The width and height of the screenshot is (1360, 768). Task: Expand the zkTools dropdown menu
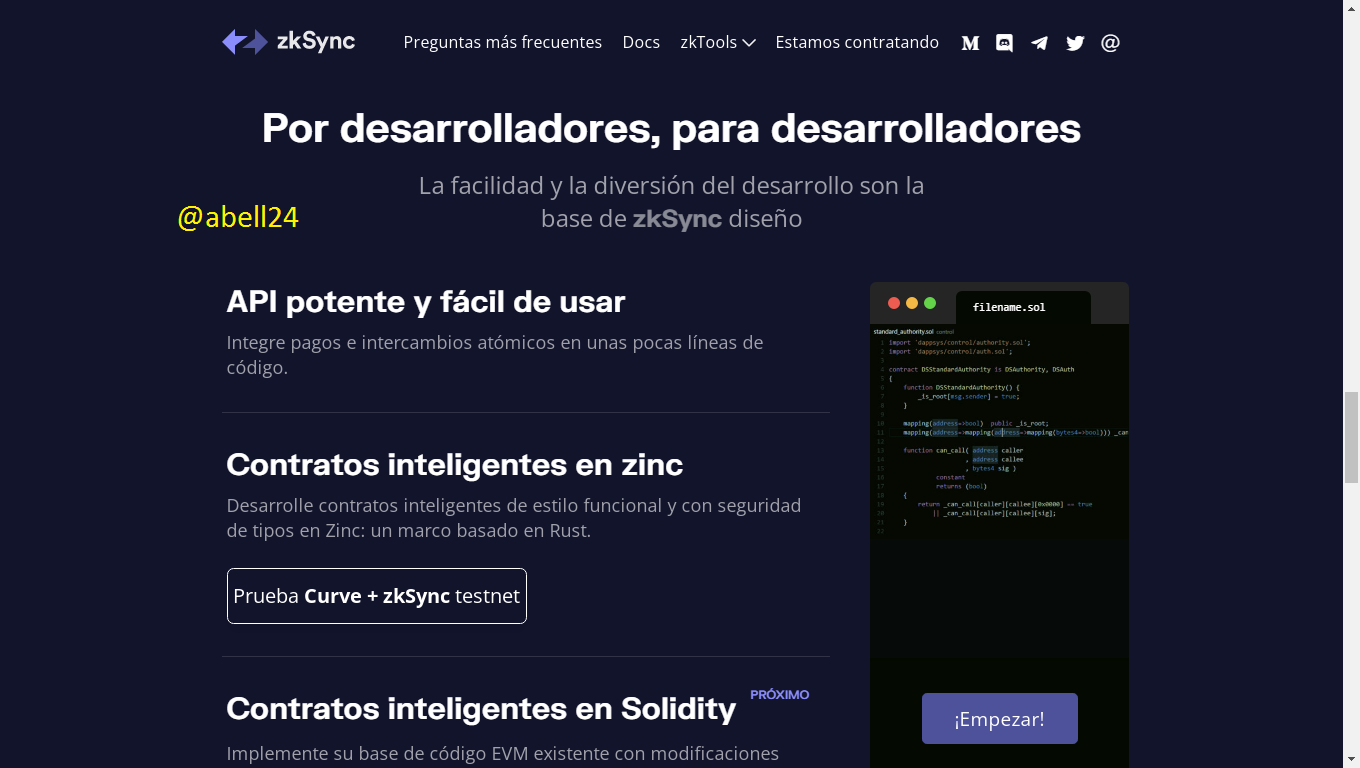718,42
